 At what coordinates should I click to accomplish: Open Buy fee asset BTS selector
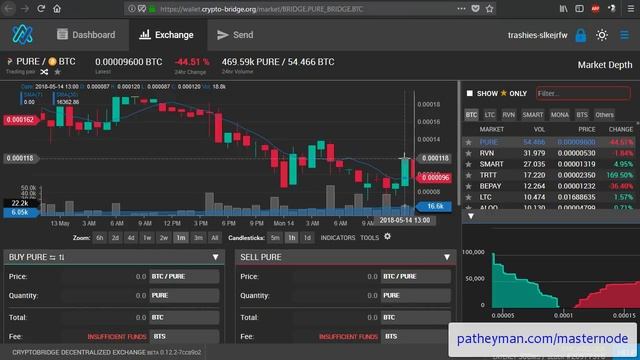[x=184, y=336]
